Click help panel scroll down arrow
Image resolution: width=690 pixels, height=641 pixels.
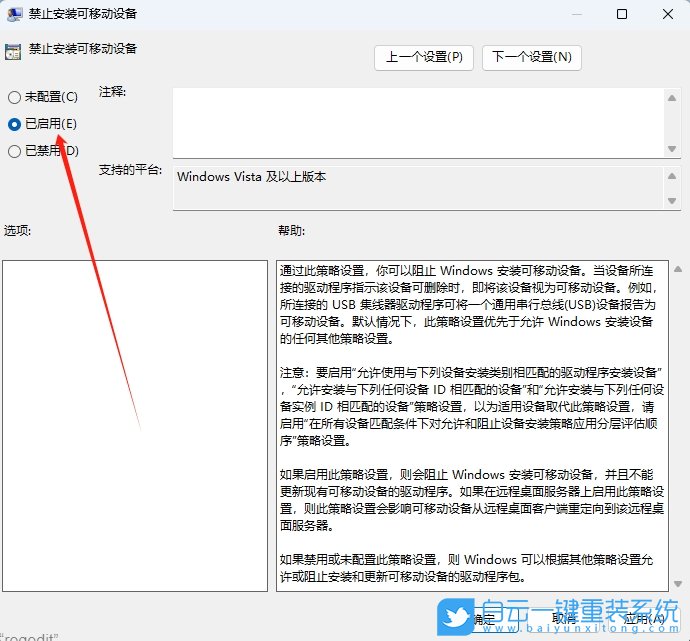click(x=678, y=584)
